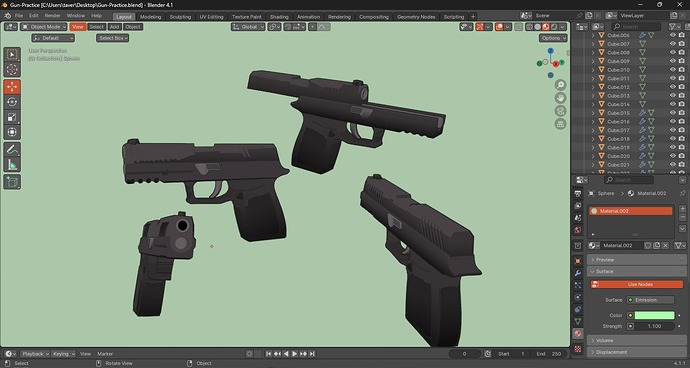Select the Select Box tool in toolbar
690x368 pixels.
[12, 55]
